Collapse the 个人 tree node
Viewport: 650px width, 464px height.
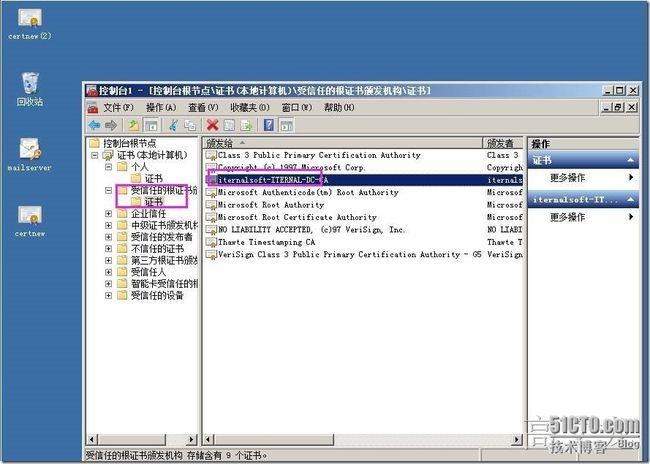(108, 167)
